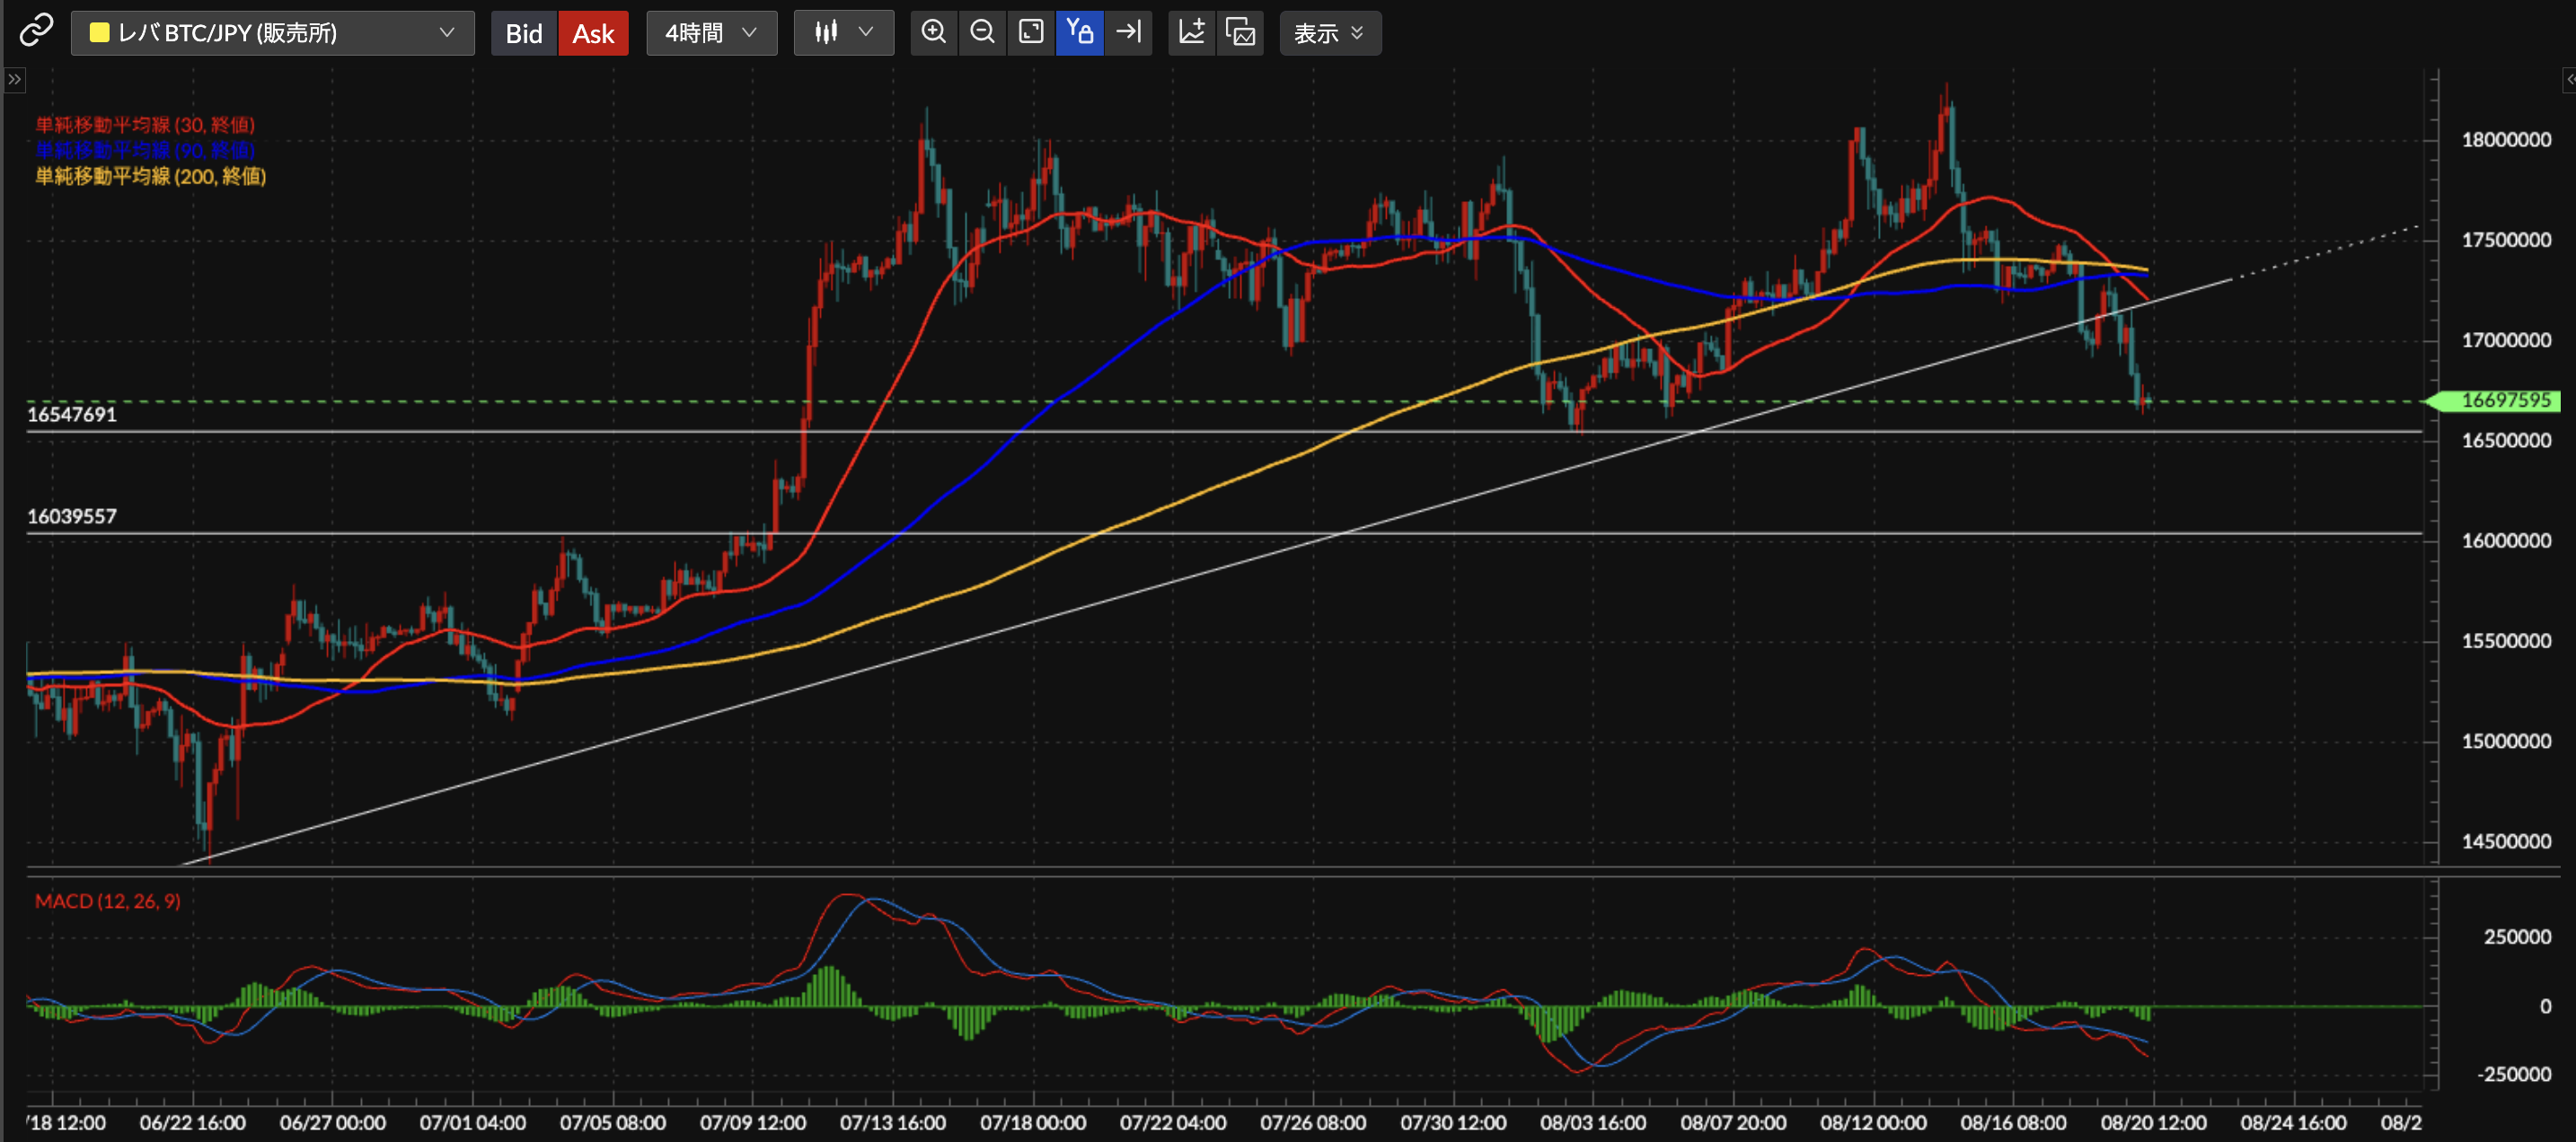Expand the left side panel
This screenshot has width=2576, height=1142.
[14, 79]
